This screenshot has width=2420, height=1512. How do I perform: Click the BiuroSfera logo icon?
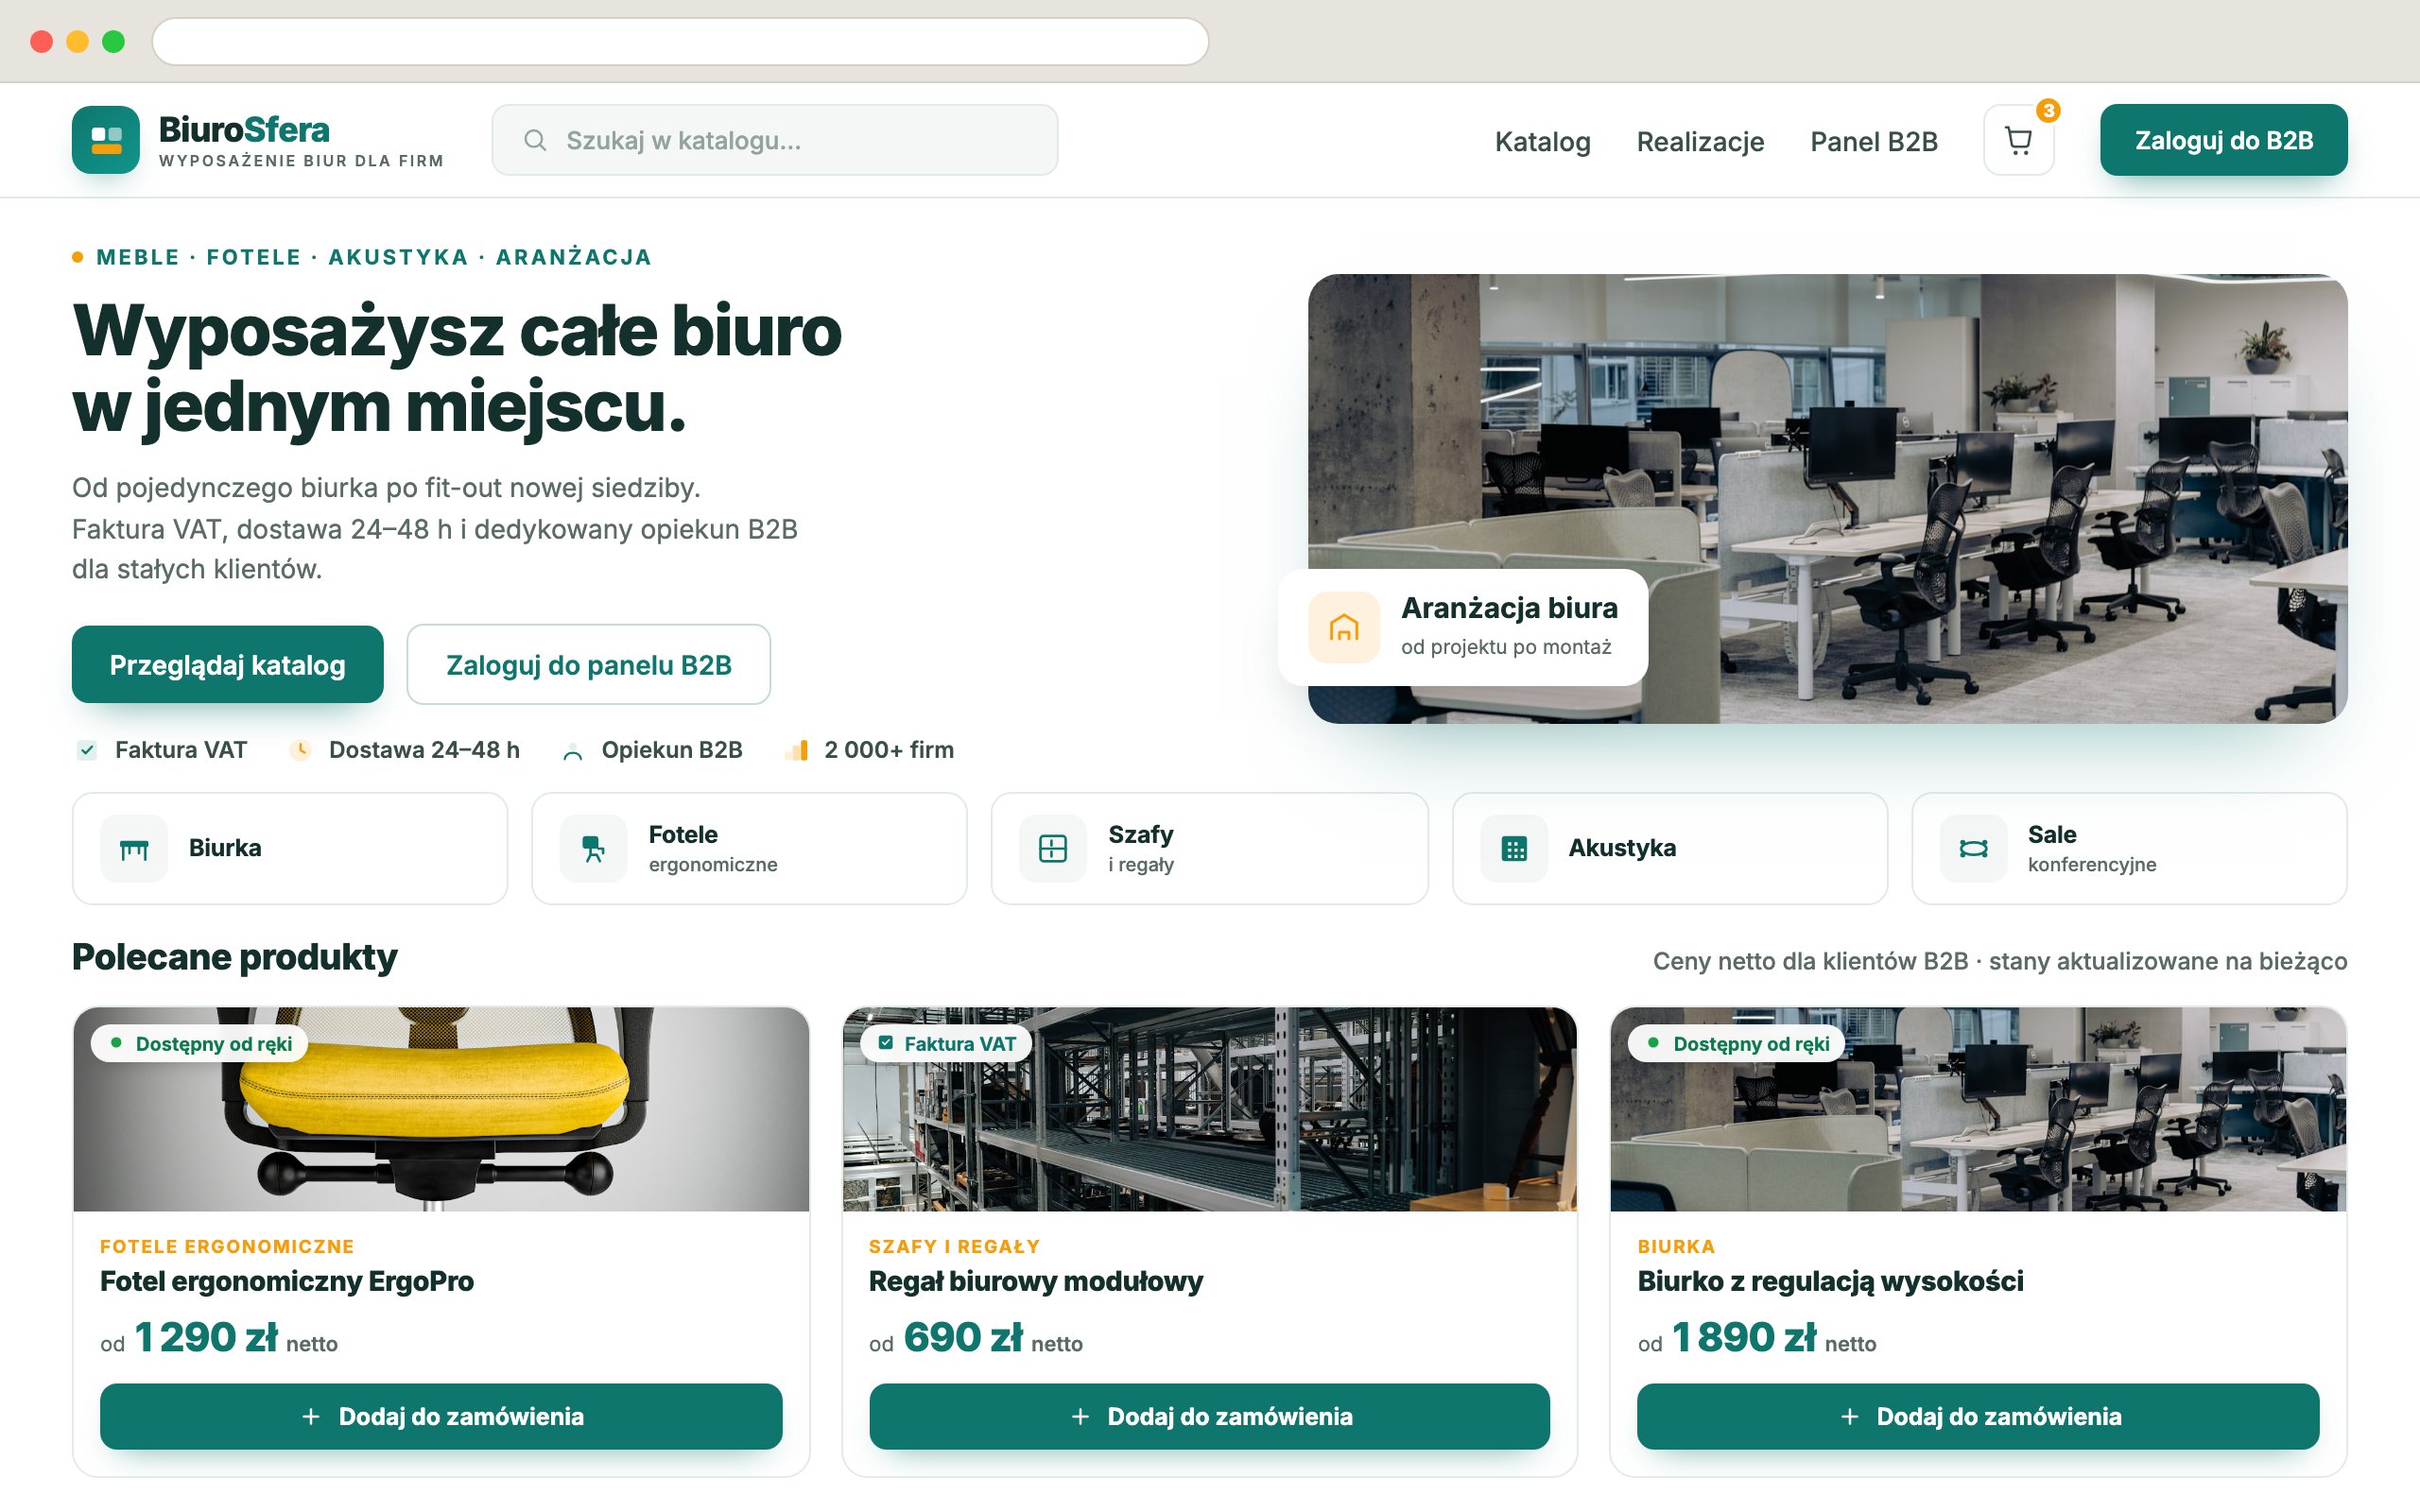(106, 140)
